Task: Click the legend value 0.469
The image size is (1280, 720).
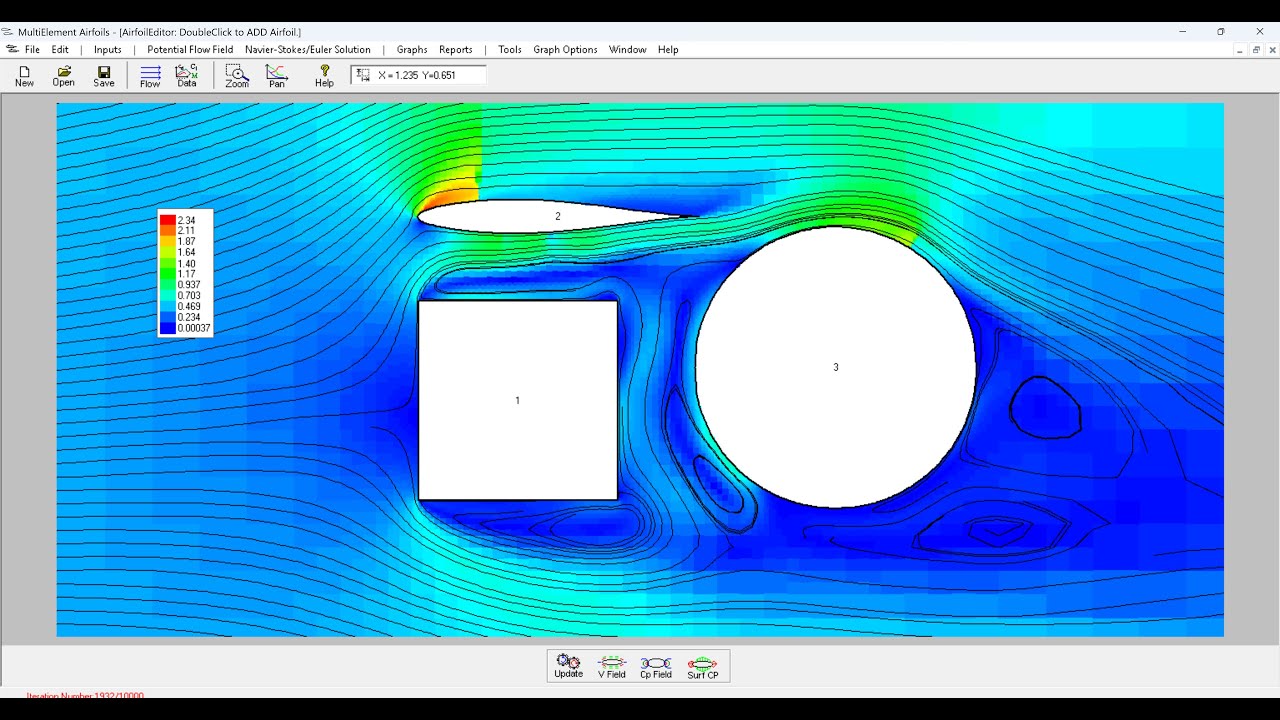Action: point(189,307)
